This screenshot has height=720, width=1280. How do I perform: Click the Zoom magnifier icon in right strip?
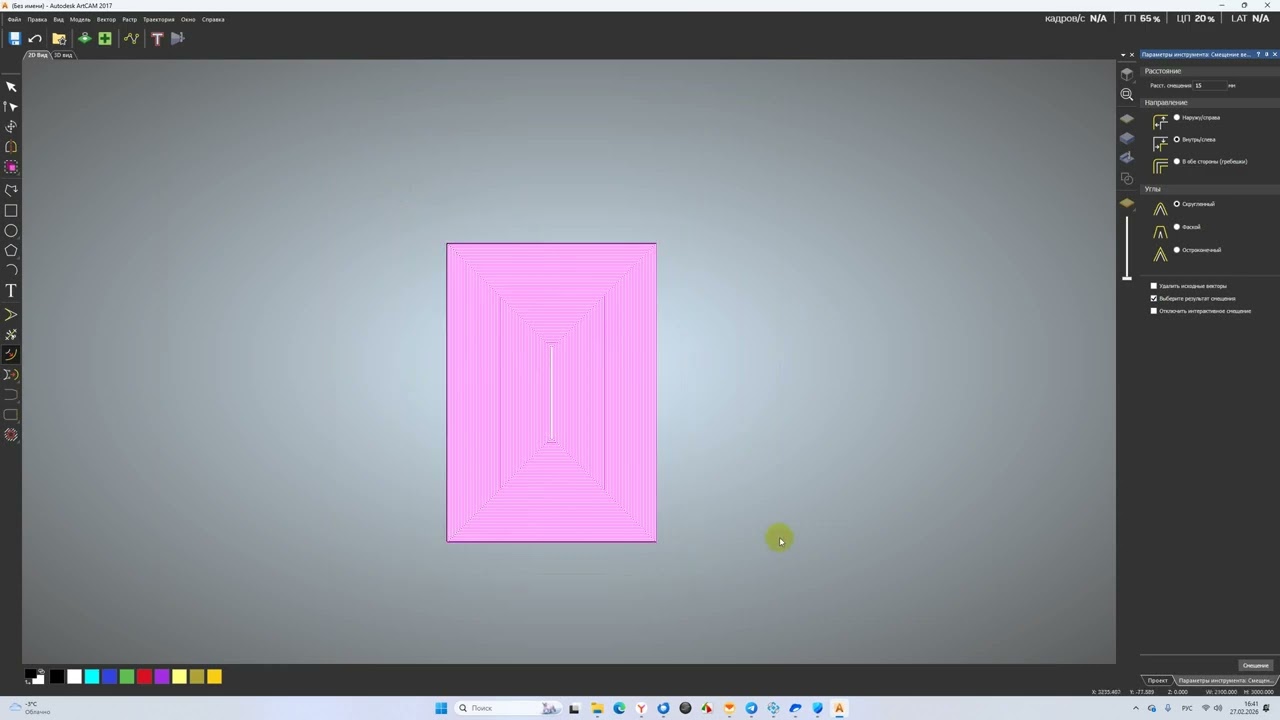click(1127, 95)
